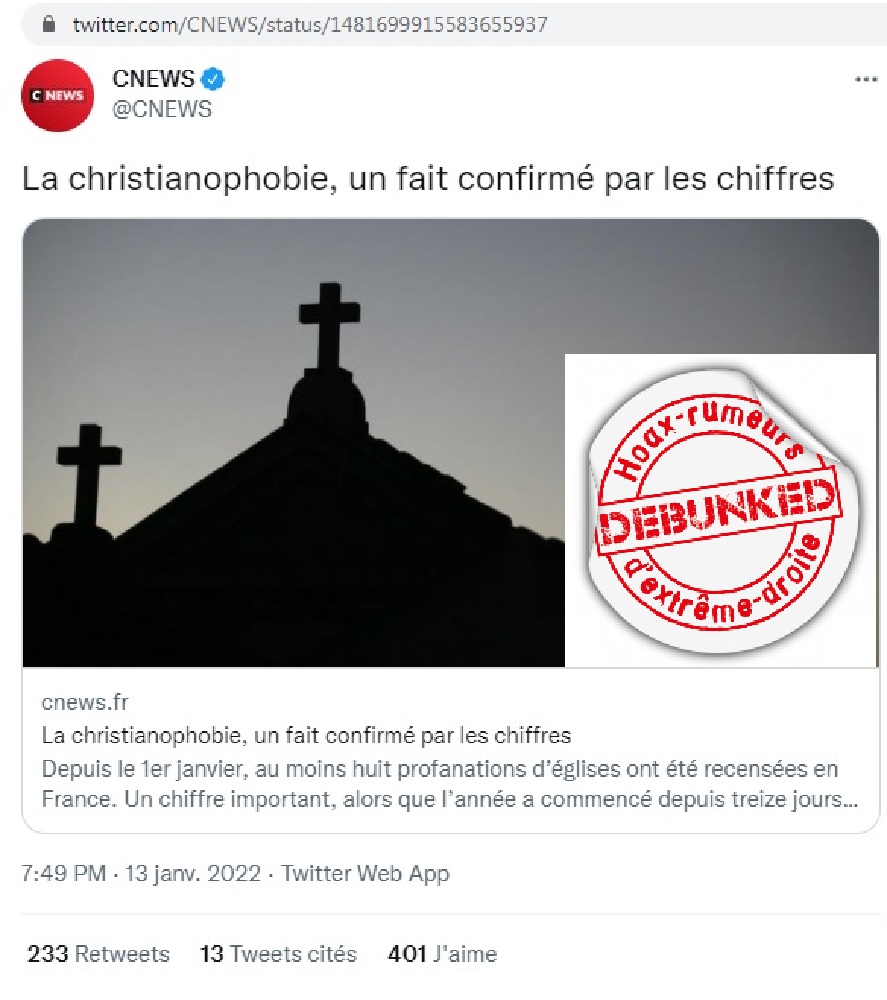Click the cnews.fr domain label
The height and width of the screenshot is (1000, 887).
coord(85,702)
